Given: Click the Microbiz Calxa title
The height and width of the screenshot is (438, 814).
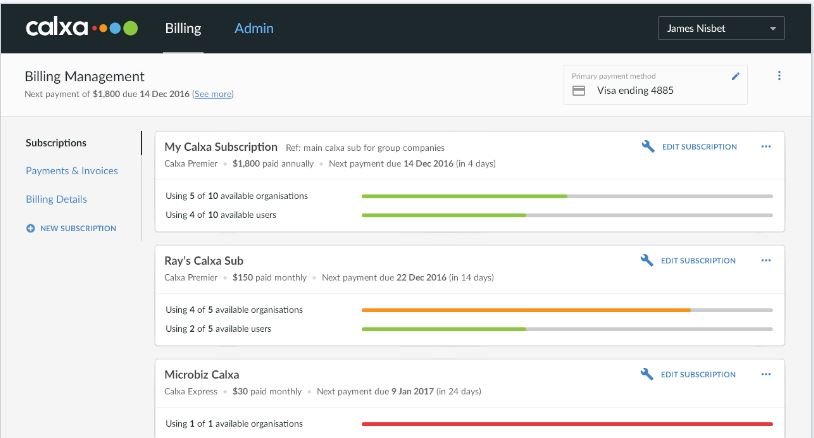Looking at the screenshot, I should (x=201, y=374).
